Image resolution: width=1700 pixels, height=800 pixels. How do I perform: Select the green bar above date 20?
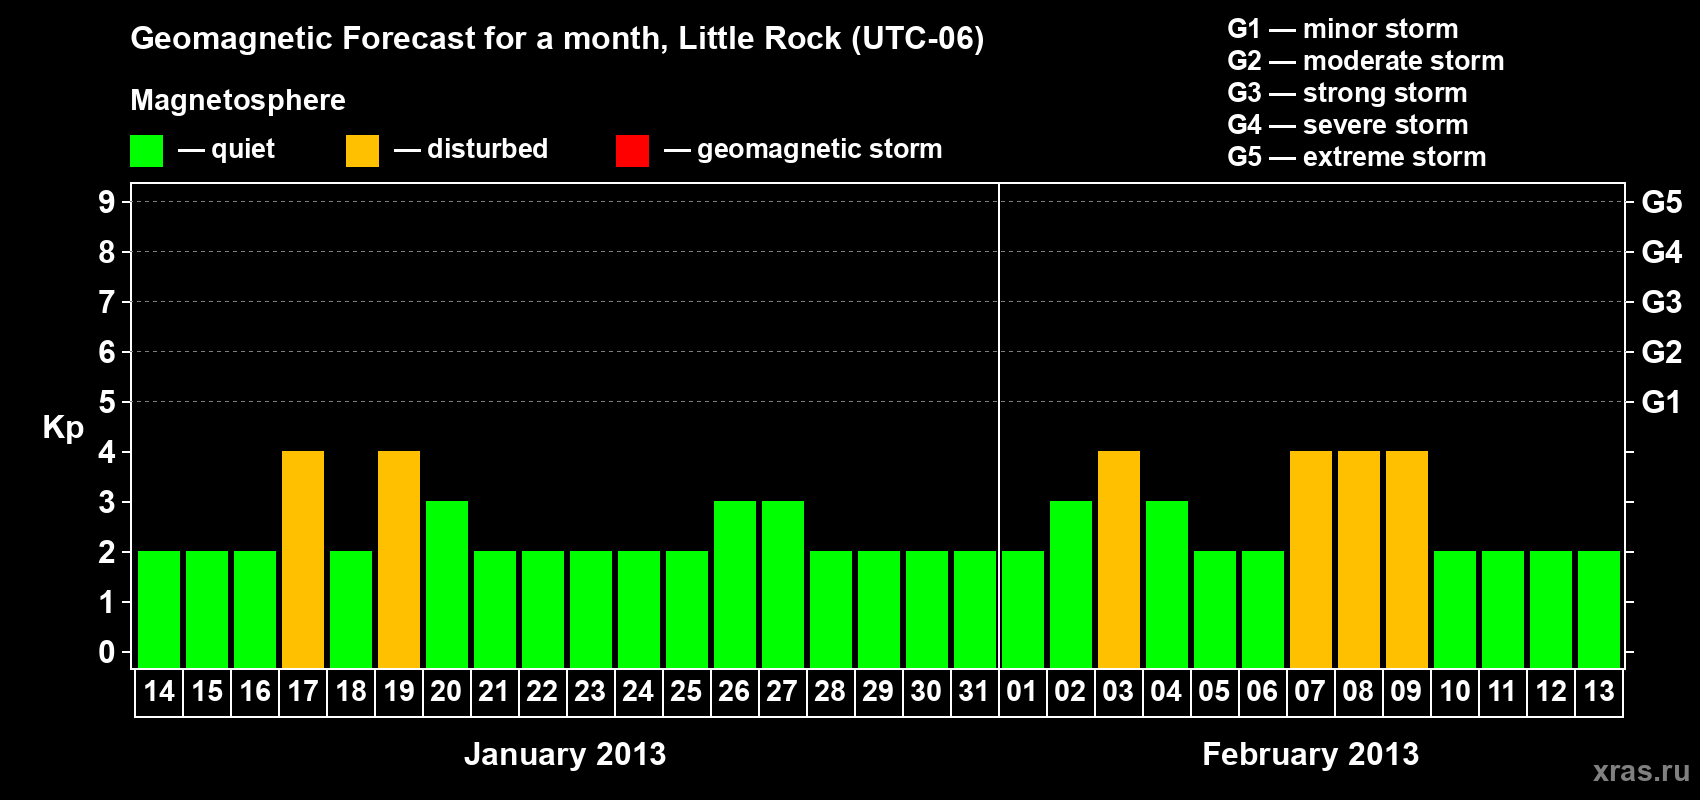[447, 584]
